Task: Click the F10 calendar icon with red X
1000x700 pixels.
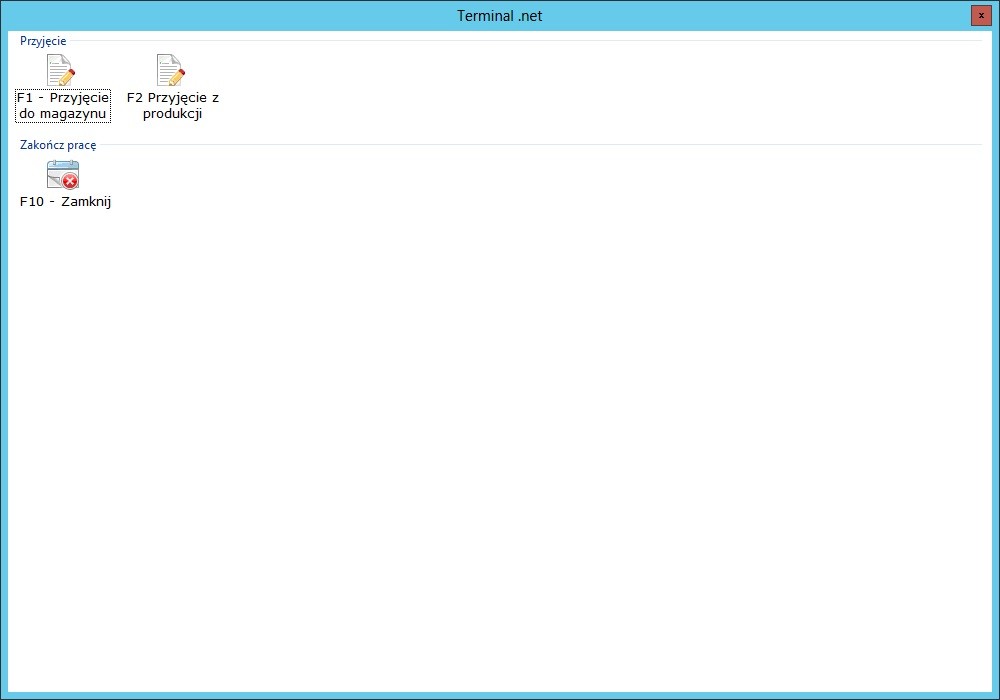Action: click(62, 175)
